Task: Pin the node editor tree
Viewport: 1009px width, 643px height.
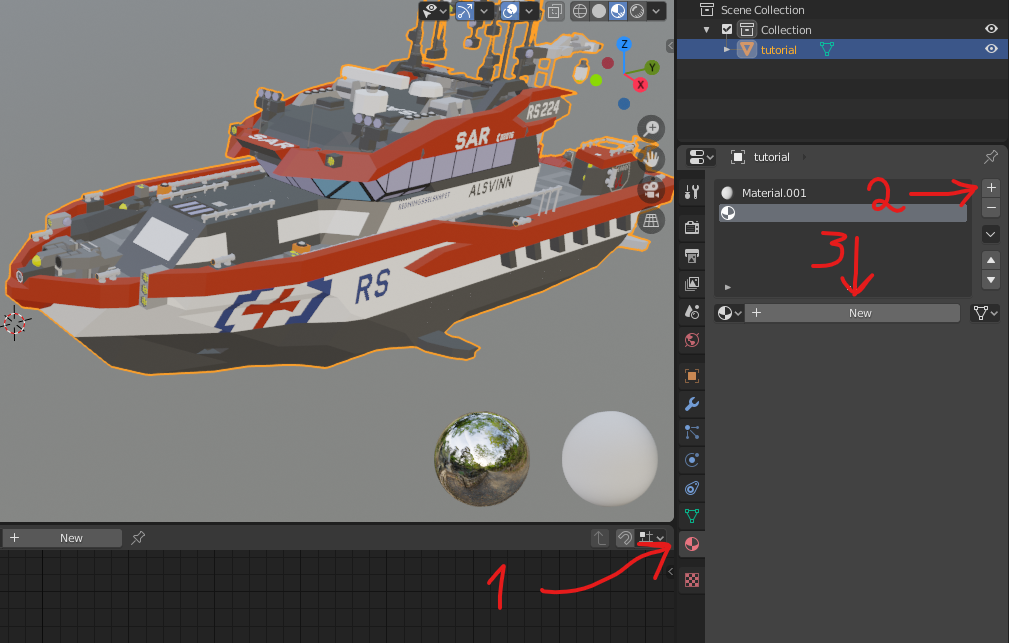Action: tap(138, 537)
